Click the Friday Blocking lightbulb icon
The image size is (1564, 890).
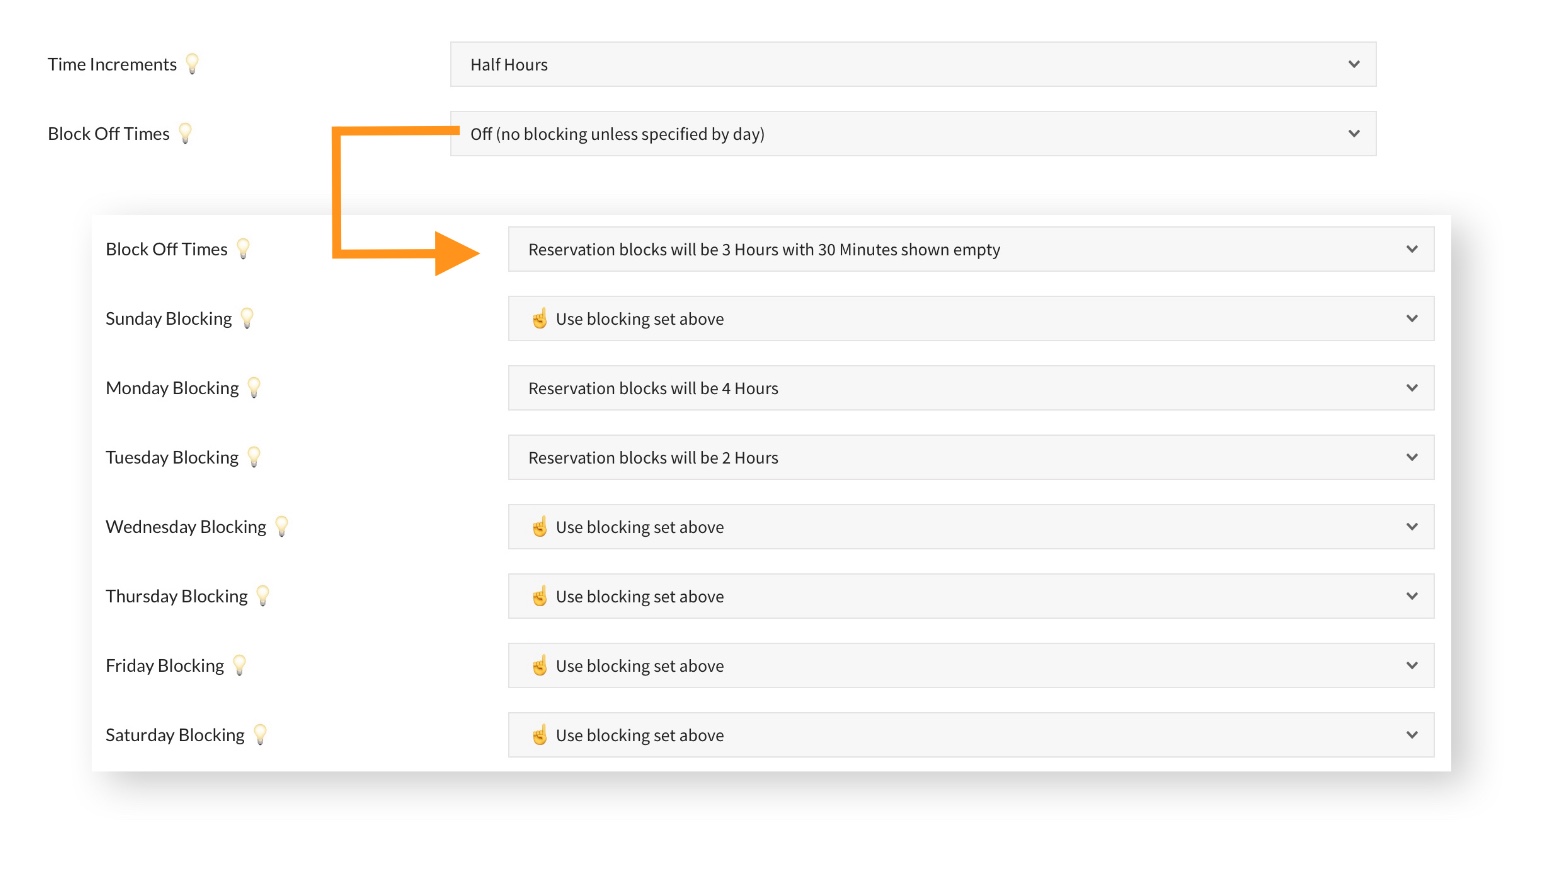[x=240, y=665]
